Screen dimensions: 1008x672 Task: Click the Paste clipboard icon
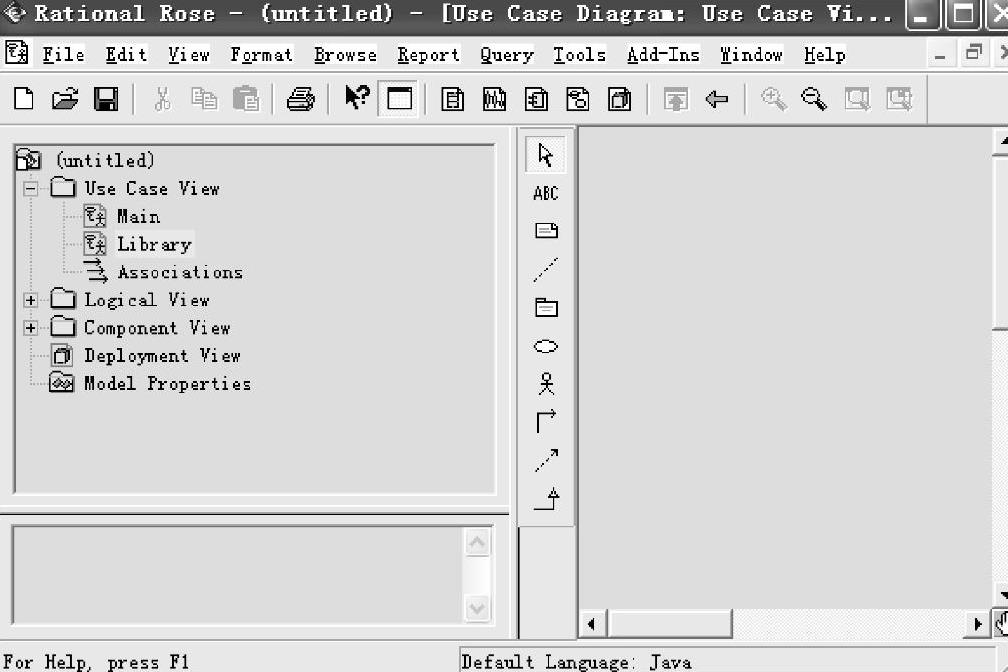point(246,99)
